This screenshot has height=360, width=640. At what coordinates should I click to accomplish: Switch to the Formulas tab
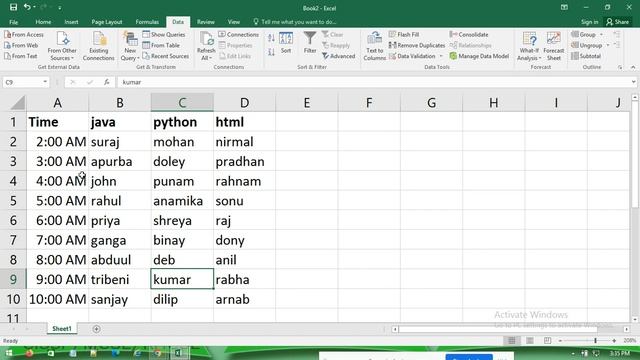coord(147,22)
